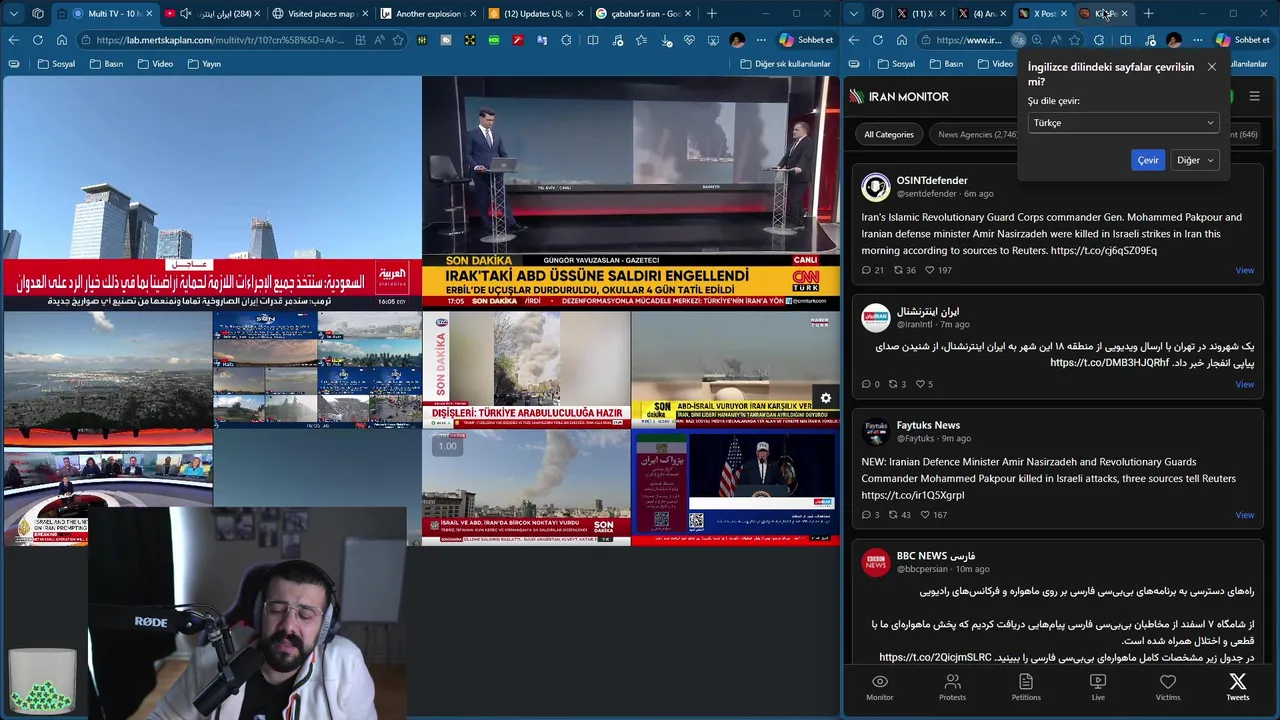Open Extensions in right browser toolbar
Viewport: 1280px width, 720px height.
[x=1099, y=40]
